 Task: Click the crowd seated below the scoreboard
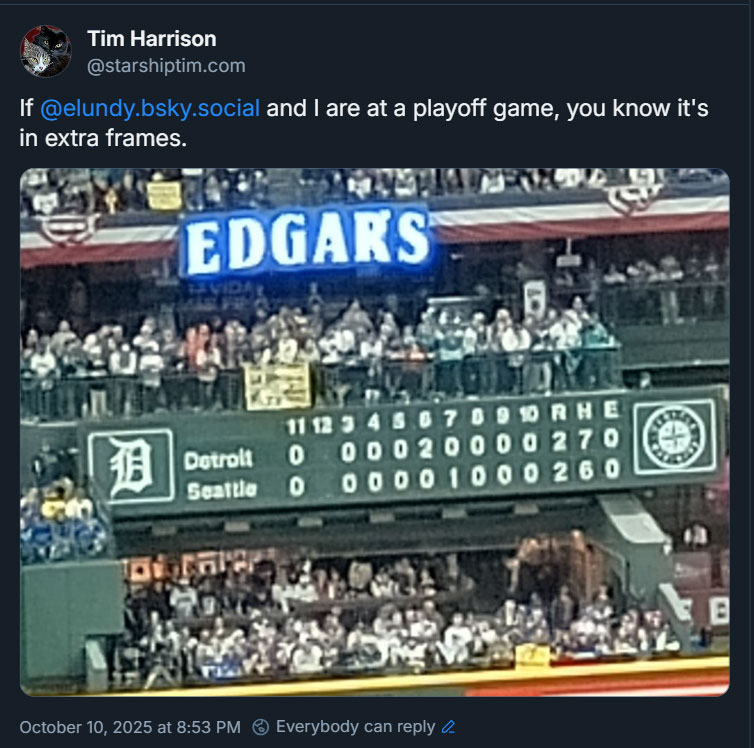pyautogui.click(x=394, y=618)
